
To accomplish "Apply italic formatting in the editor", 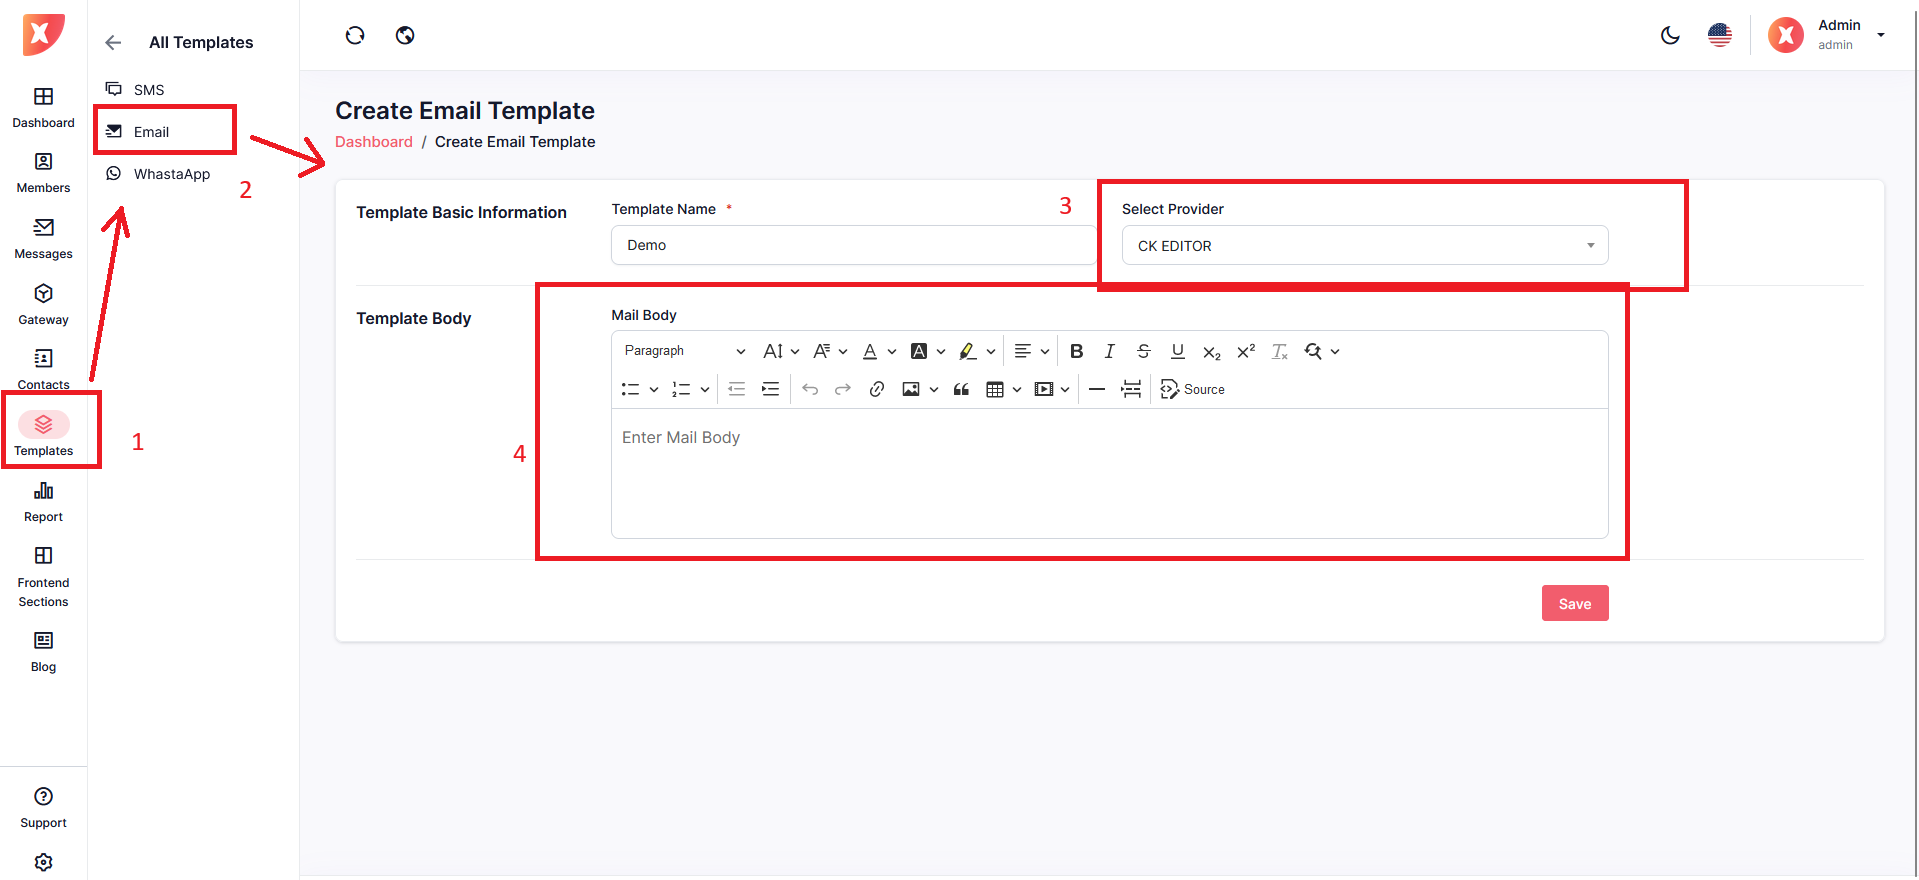I will 1109,351.
